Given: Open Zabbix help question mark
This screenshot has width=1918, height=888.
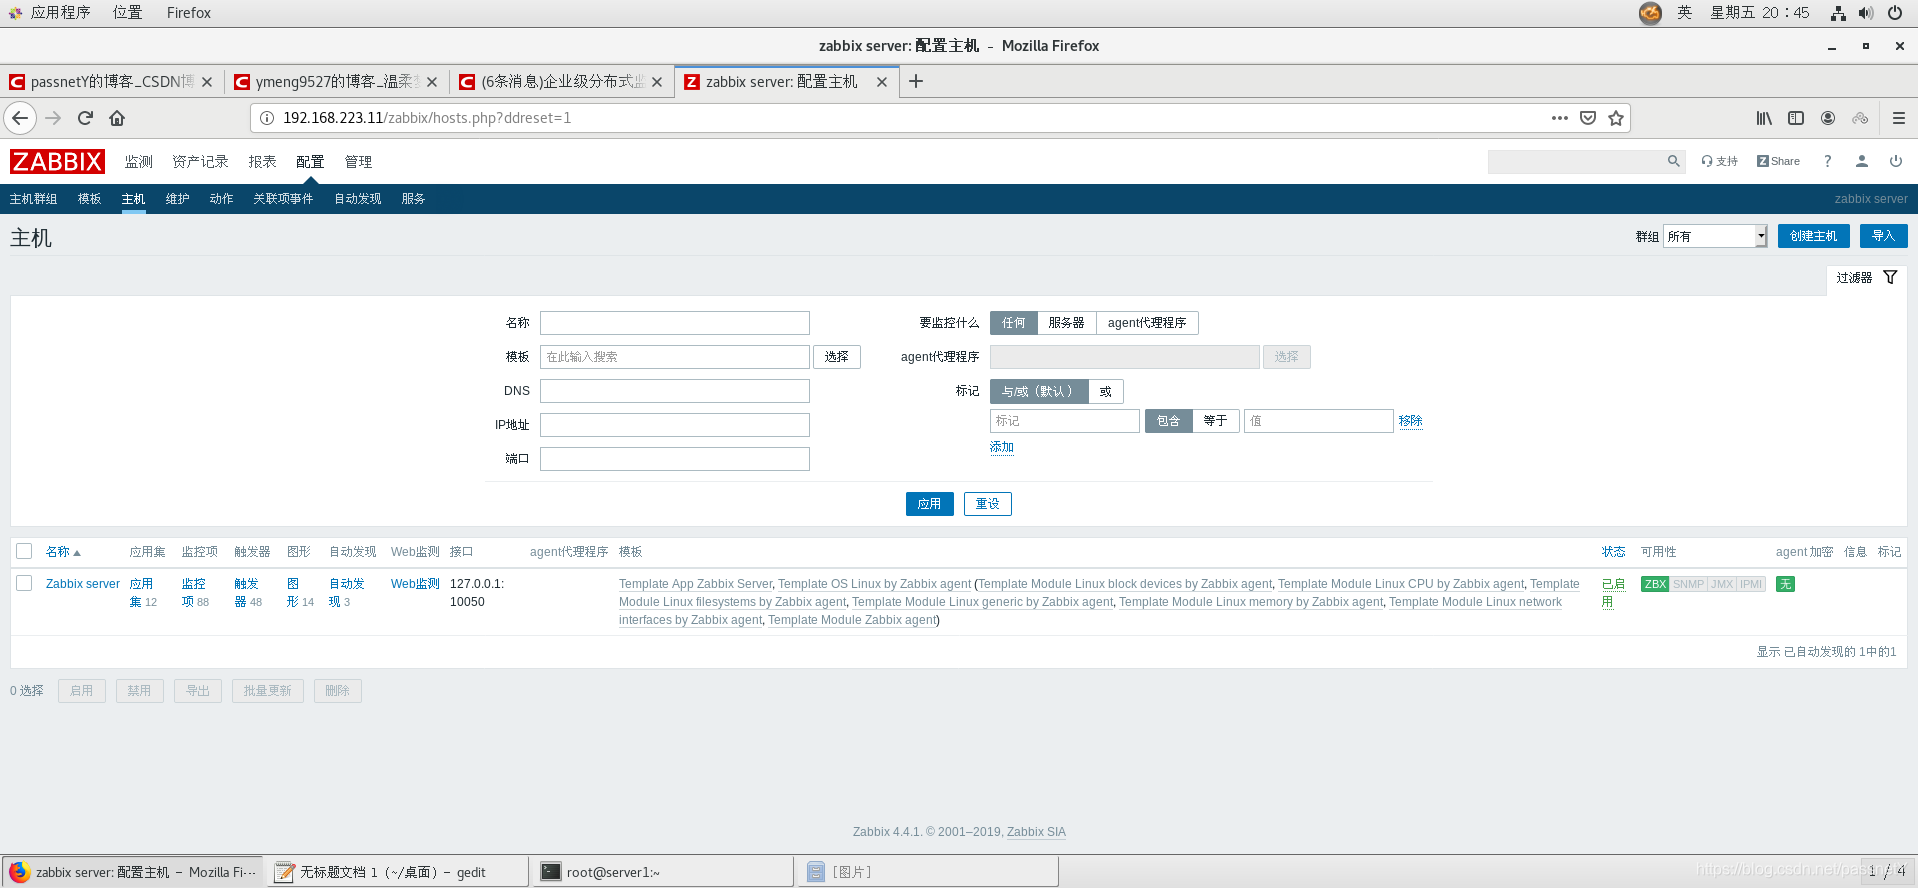Looking at the screenshot, I should coord(1827,161).
